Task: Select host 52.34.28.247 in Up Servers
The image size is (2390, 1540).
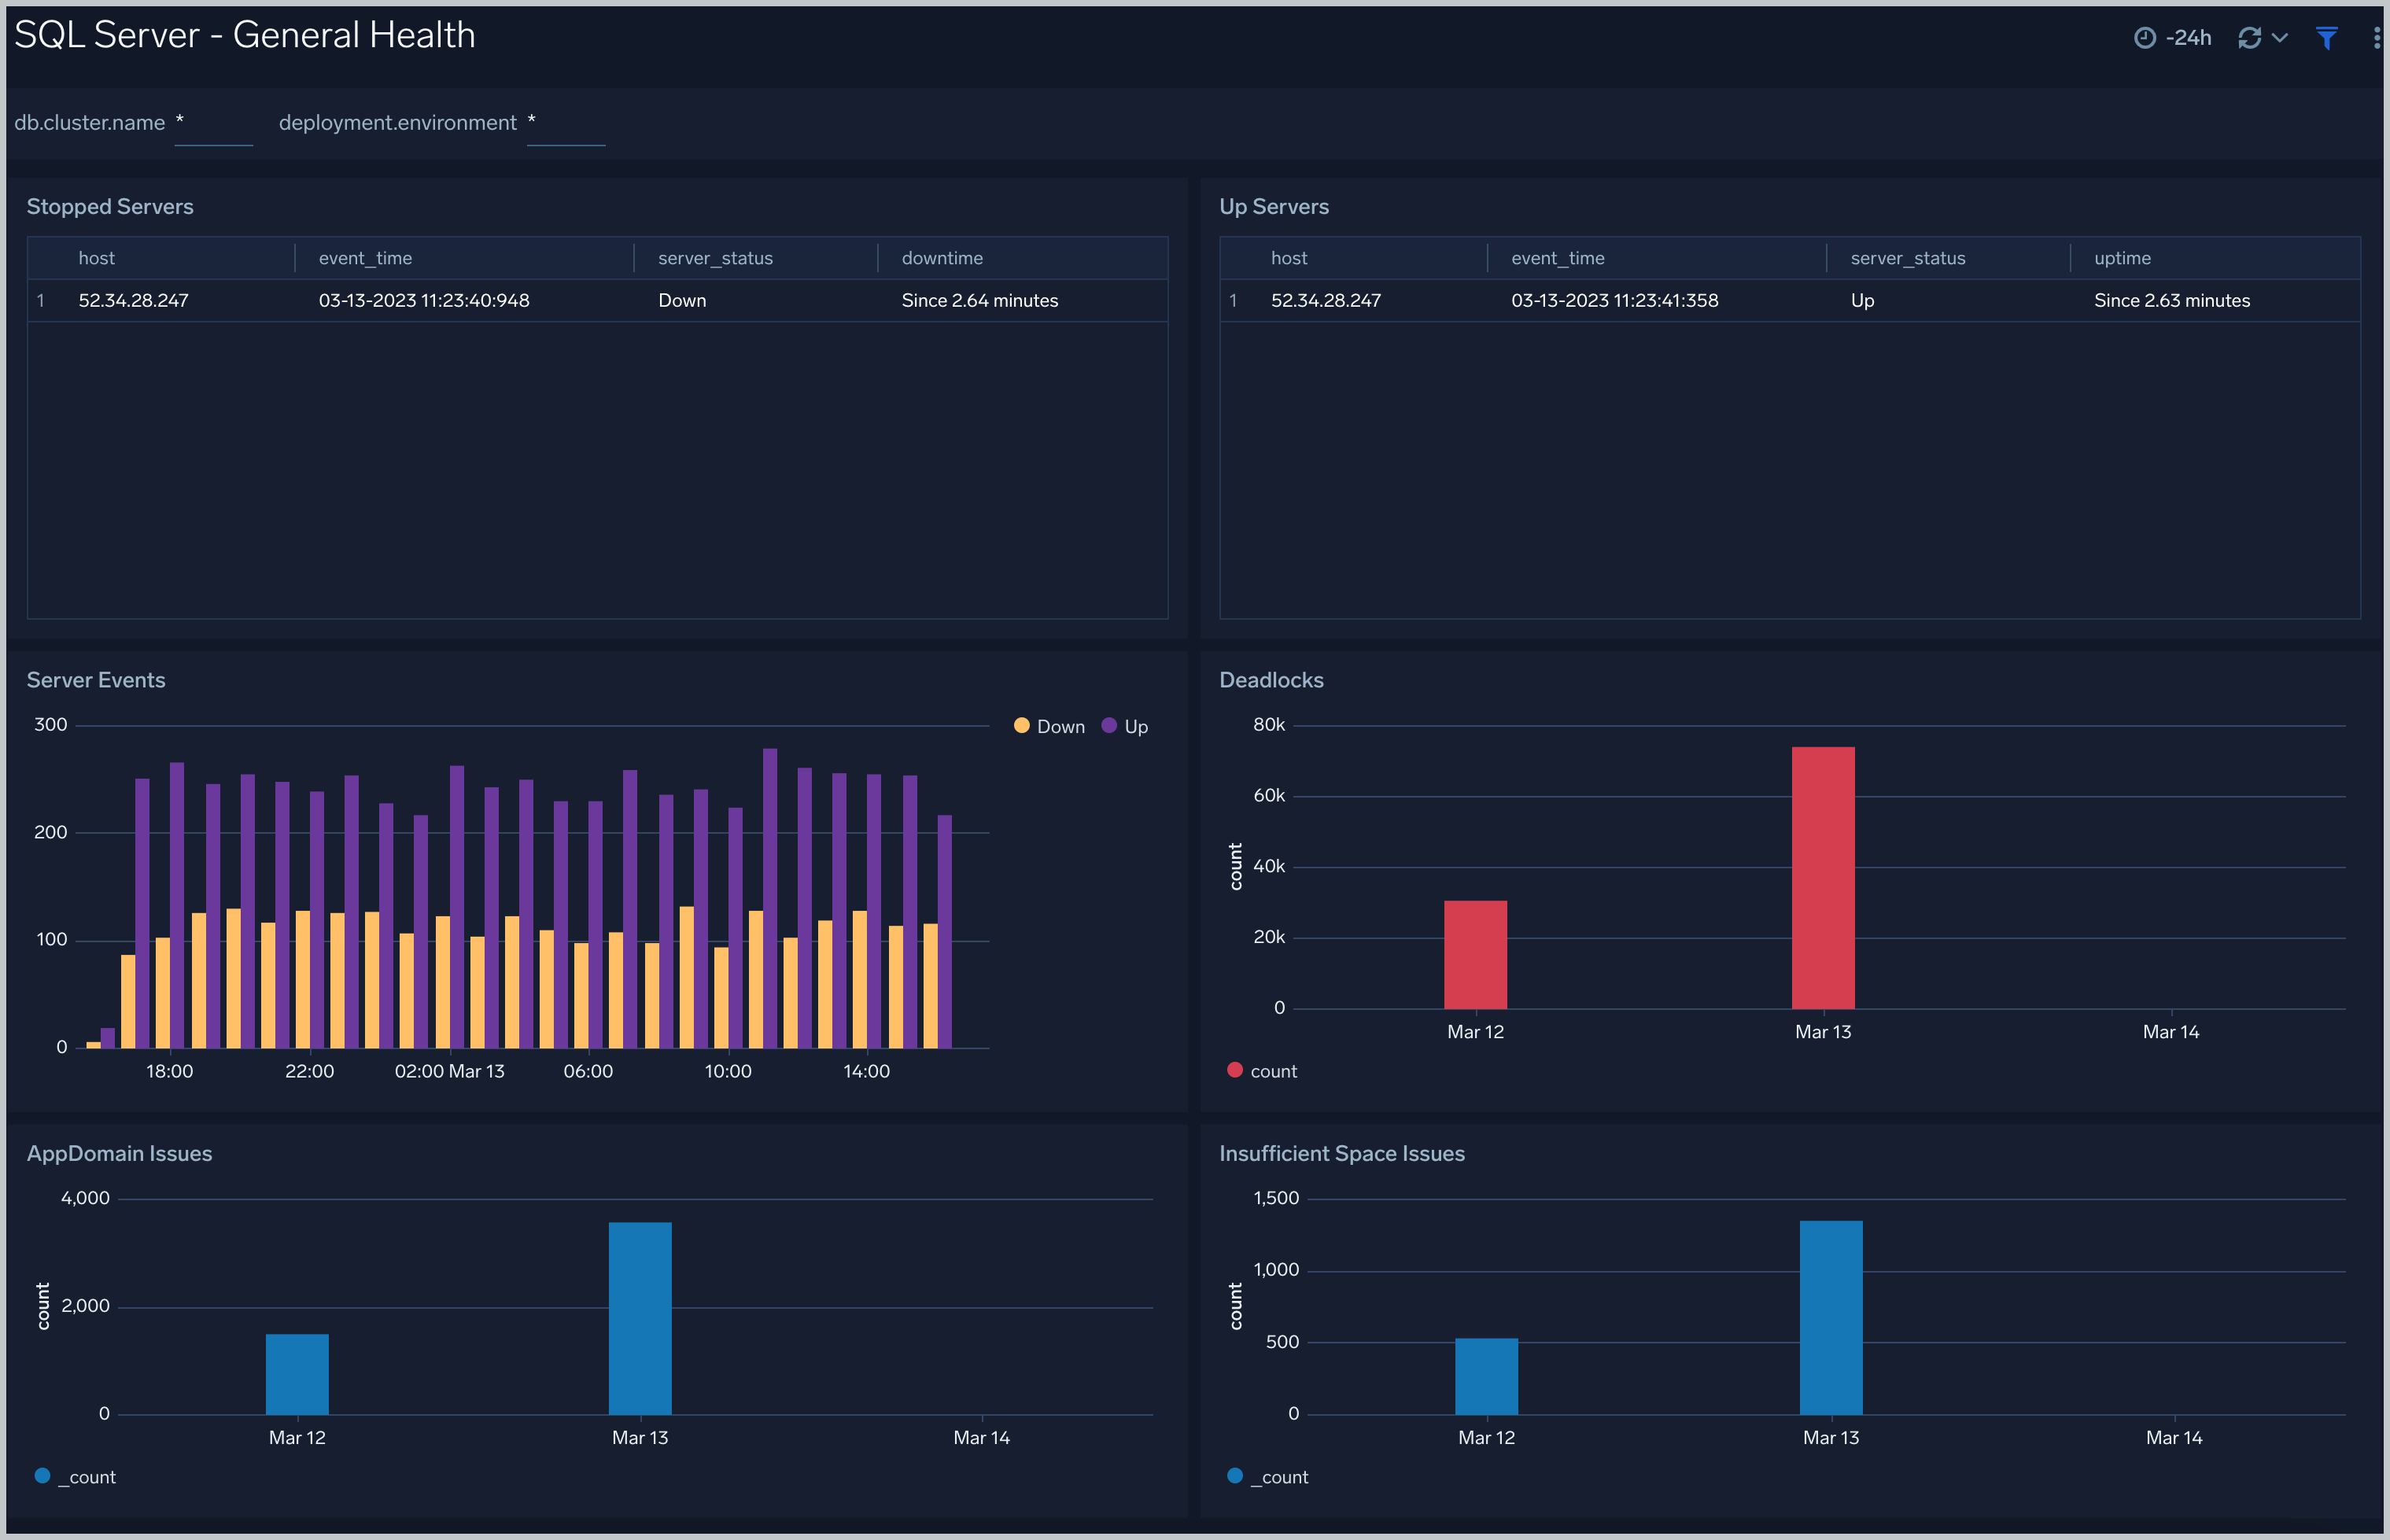Action: [1325, 300]
